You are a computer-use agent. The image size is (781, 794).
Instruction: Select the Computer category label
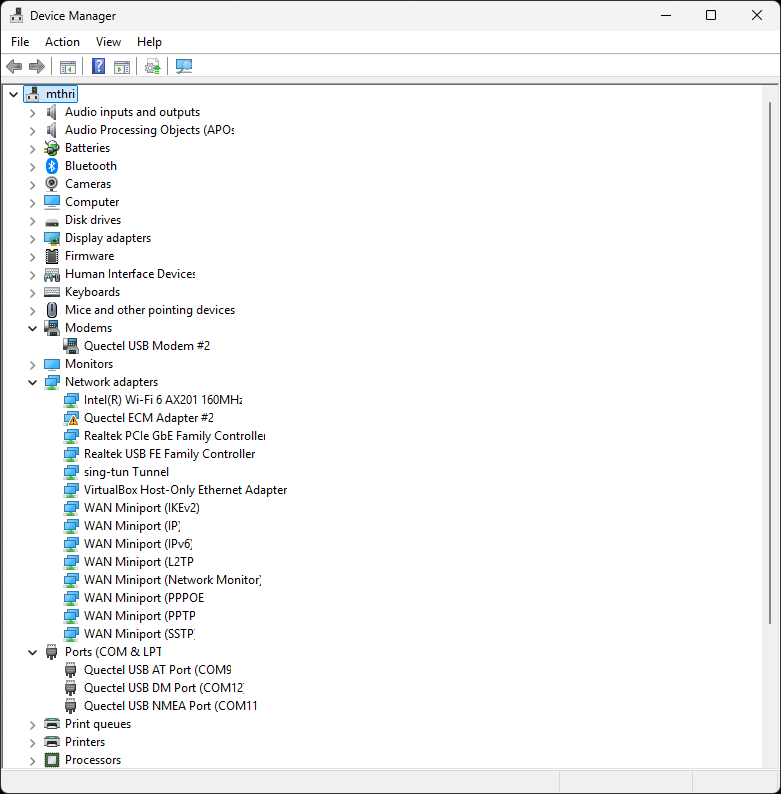[x=92, y=202]
